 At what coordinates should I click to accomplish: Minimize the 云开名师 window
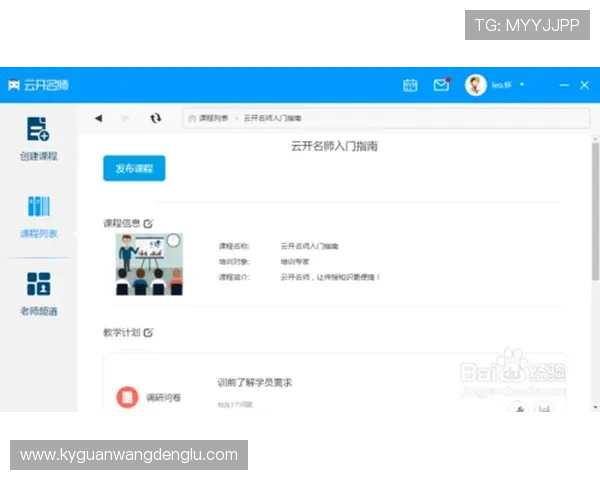[x=564, y=85]
